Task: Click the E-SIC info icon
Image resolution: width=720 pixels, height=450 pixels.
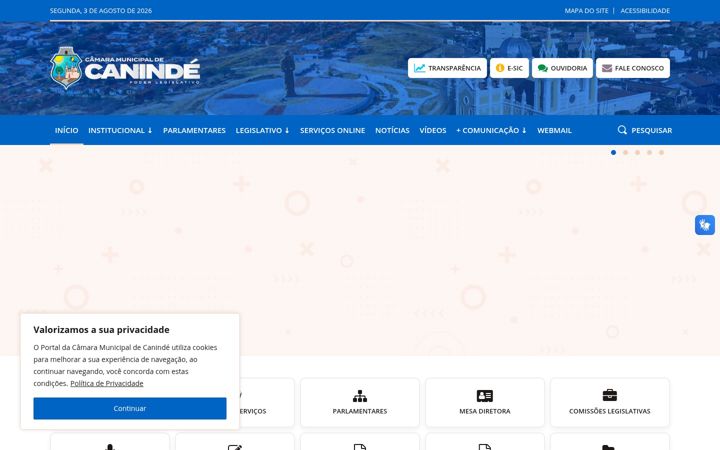Action: tap(500, 68)
